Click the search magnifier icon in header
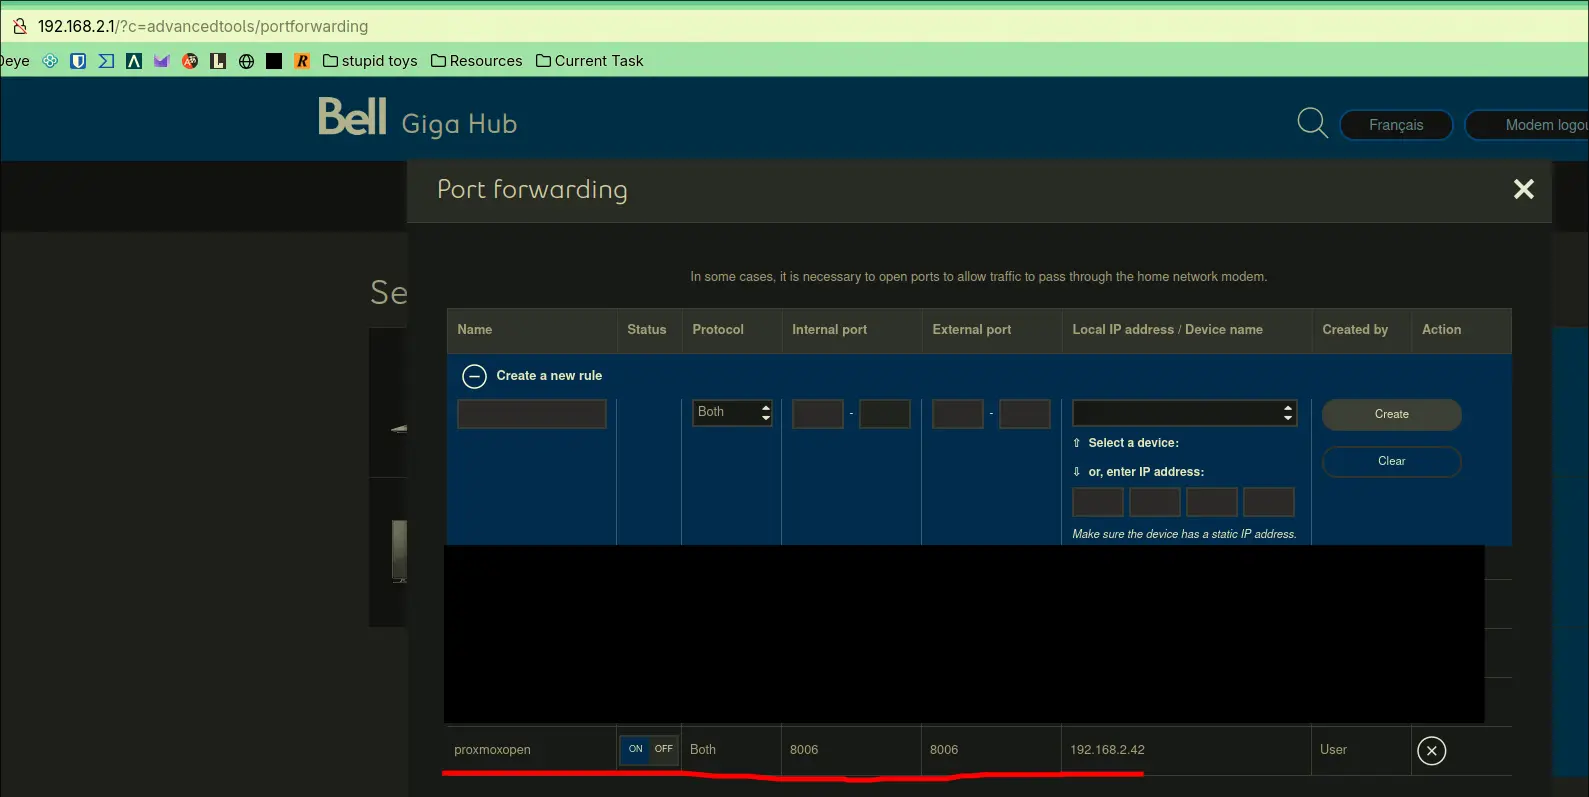This screenshot has height=797, width=1589. (x=1311, y=123)
